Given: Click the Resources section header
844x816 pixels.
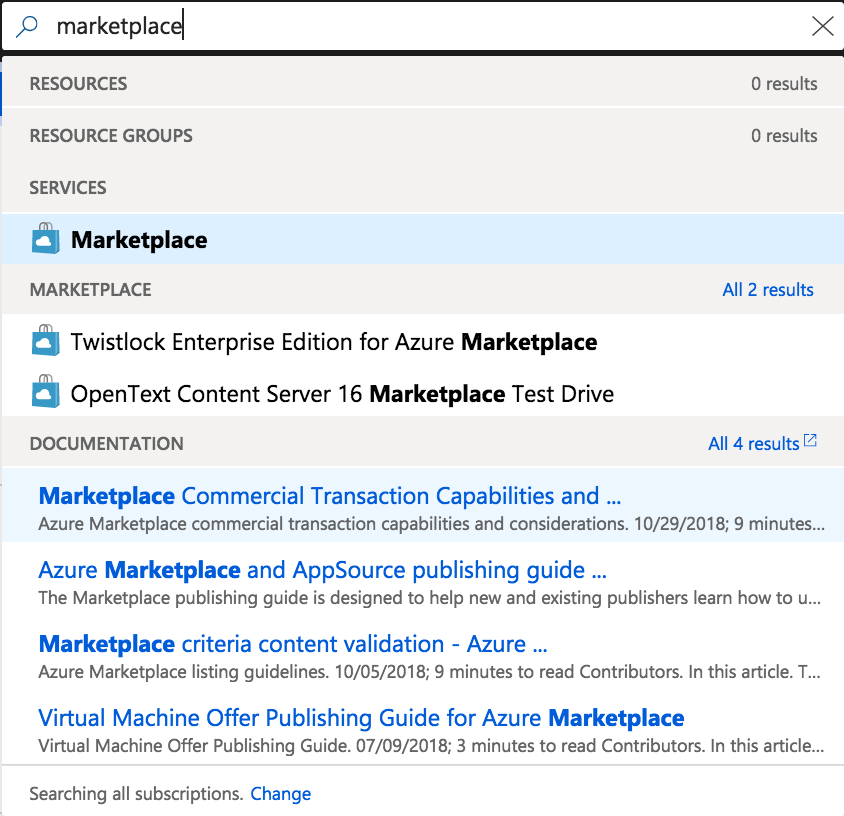Looking at the screenshot, I should pyautogui.click(x=78, y=84).
